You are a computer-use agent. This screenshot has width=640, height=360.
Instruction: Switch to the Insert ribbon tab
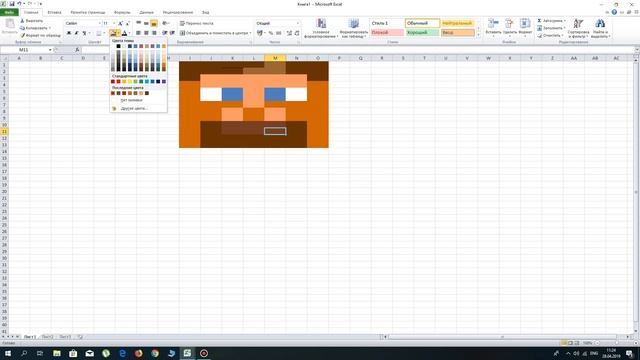[x=54, y=12]
